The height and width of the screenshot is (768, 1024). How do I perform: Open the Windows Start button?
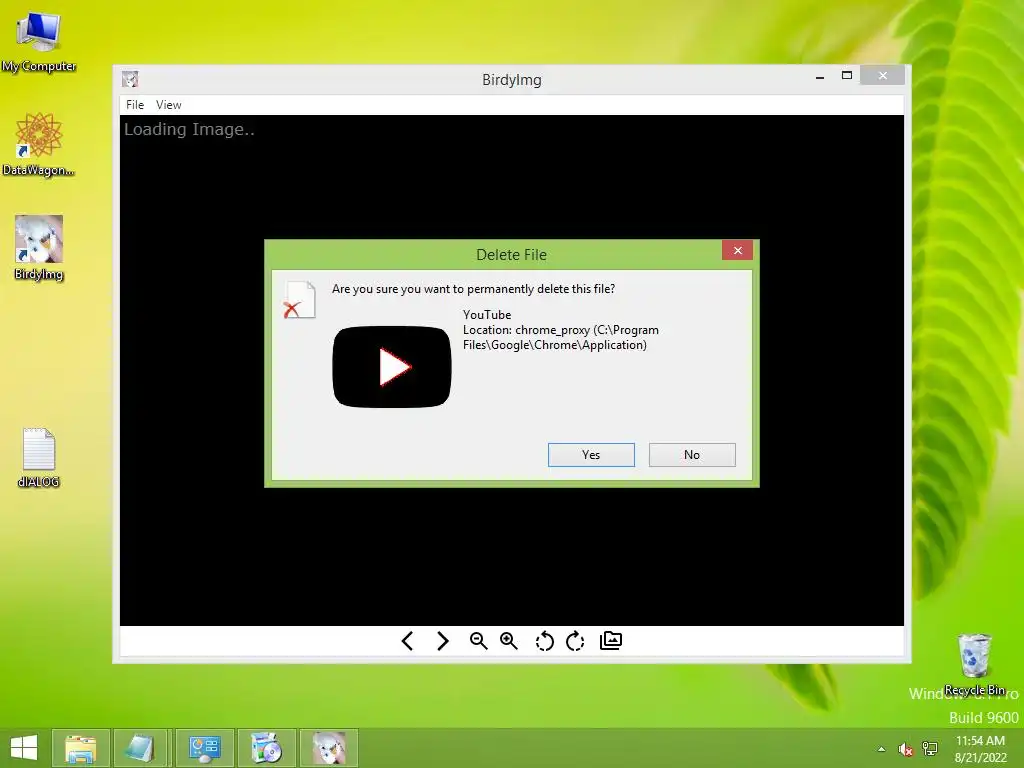pos(24,748)
